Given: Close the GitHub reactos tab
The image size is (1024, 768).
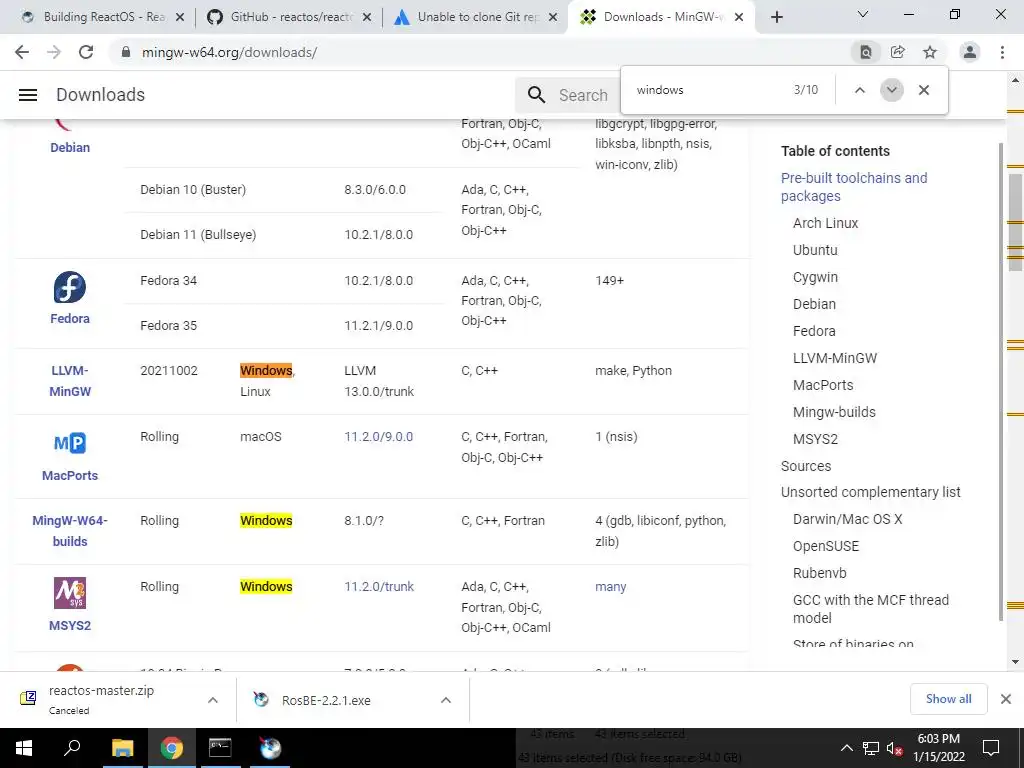Looking at the screenshot, I should click(367, 17).
